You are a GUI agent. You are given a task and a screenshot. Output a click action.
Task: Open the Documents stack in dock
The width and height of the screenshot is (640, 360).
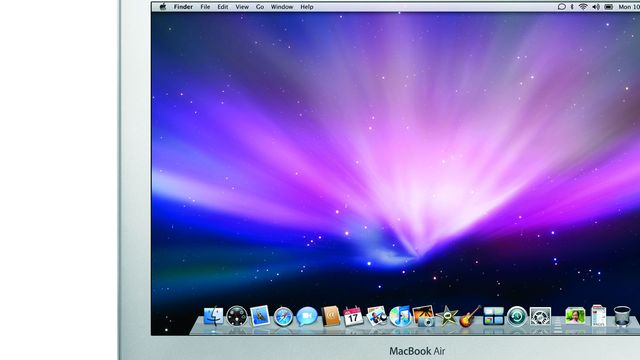tap(599, 316)
